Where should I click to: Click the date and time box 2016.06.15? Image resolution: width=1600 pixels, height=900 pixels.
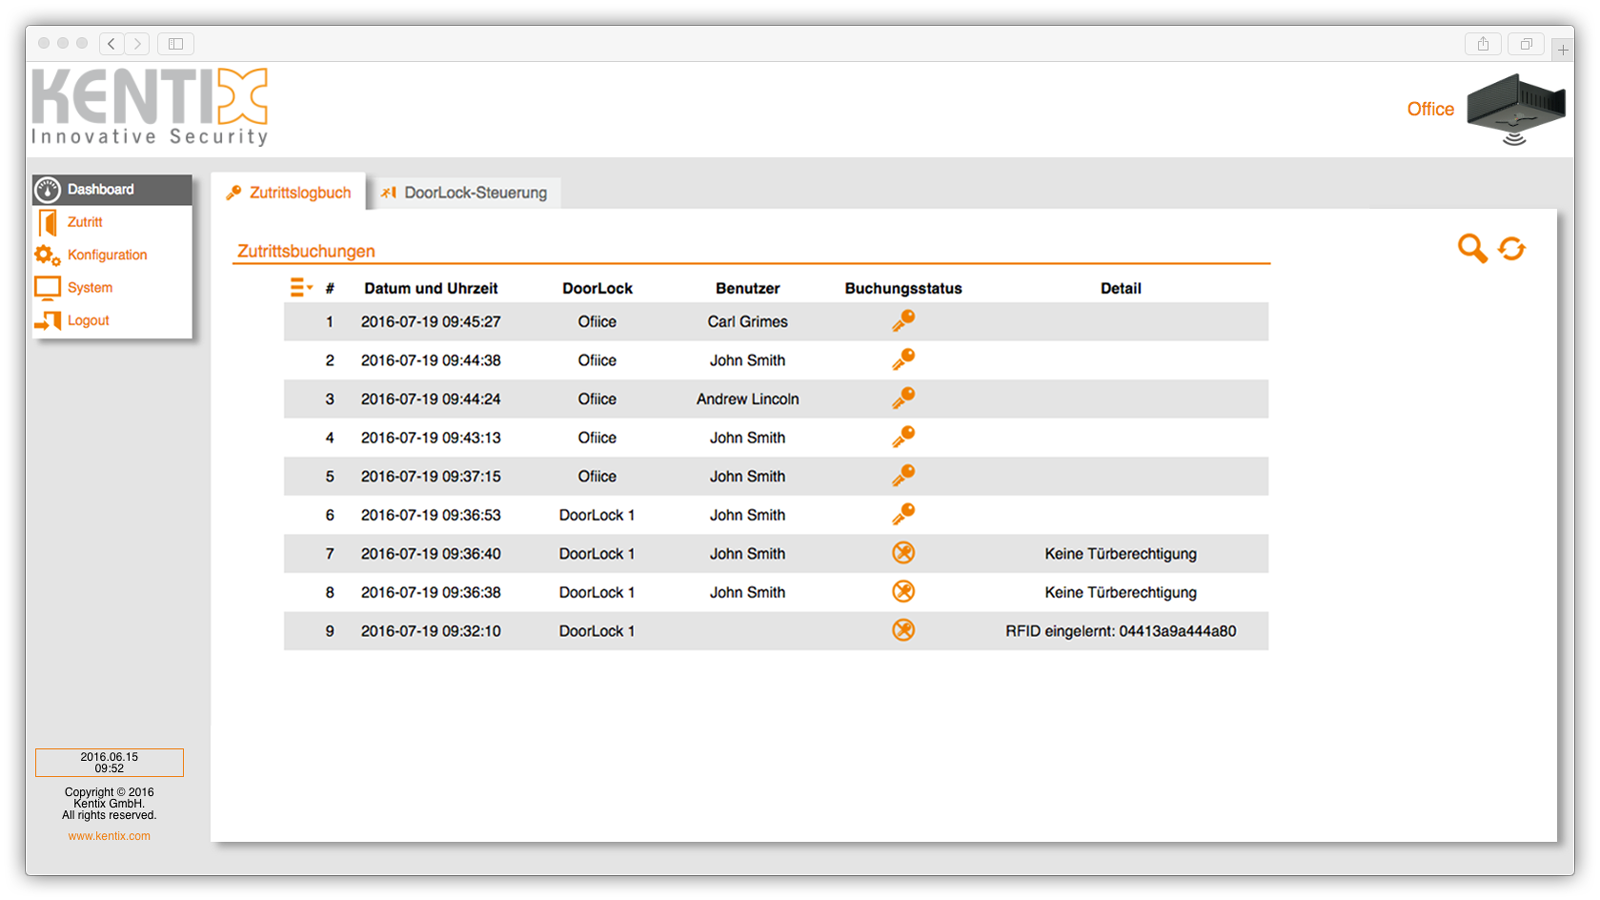click(109, 763)
